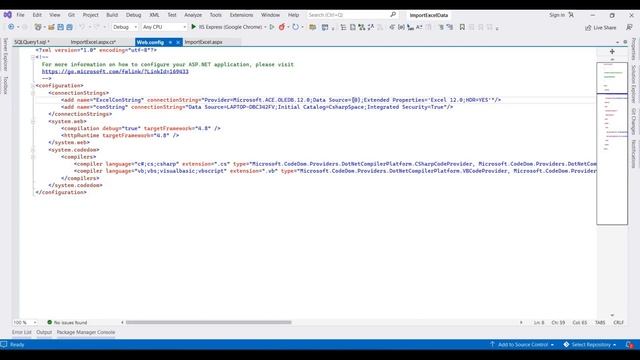Open the 100 % zoom level dropdown
Viewport: 640px width, 360px height.
pyautogui.click(x=24, y=322)
